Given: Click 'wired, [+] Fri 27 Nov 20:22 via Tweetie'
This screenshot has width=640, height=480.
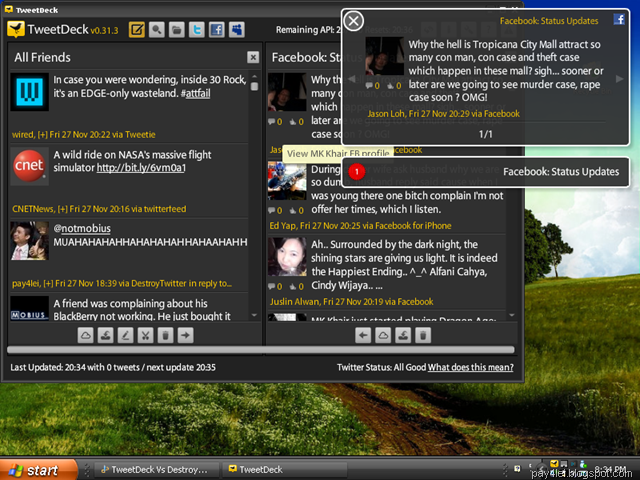Looking at the screenshot, I should [84, 135].
